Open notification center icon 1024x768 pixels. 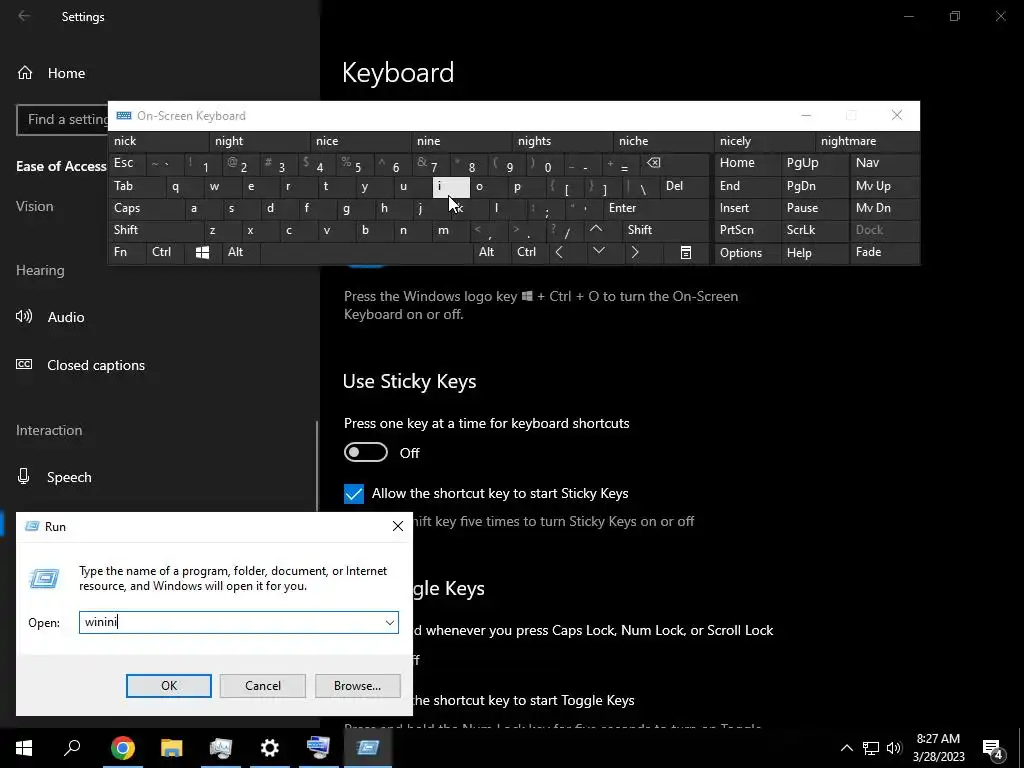pos(993,748)
